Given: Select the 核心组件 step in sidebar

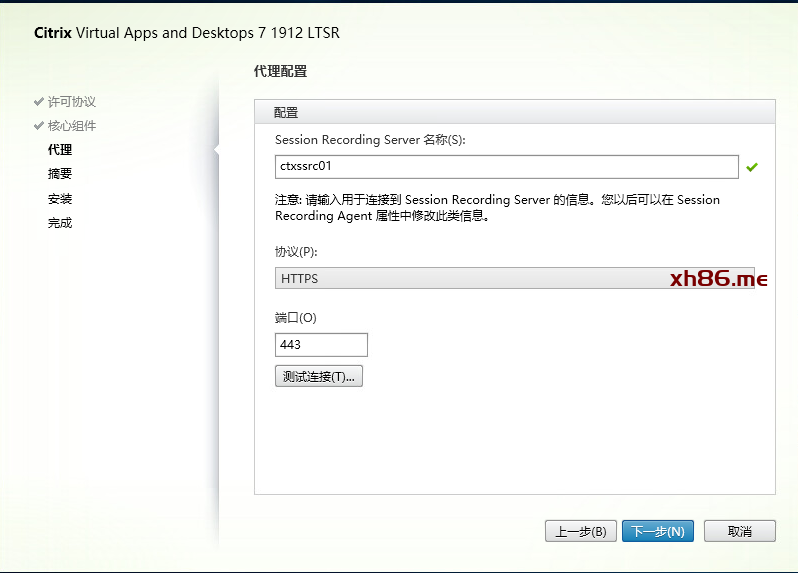Looking at the screenshot, I should 72,126.
